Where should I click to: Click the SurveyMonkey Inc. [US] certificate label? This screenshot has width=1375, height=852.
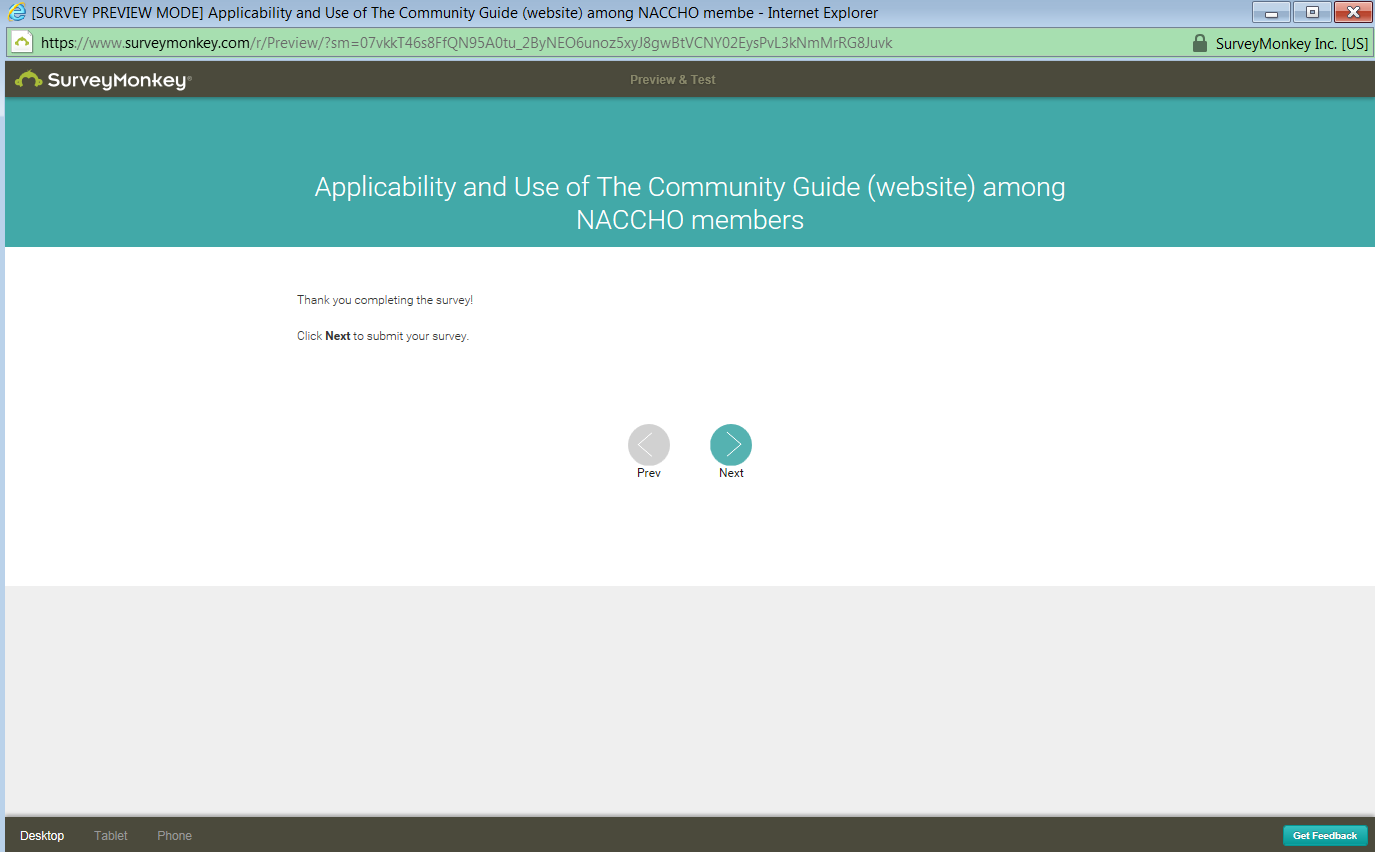(1292, 43)
